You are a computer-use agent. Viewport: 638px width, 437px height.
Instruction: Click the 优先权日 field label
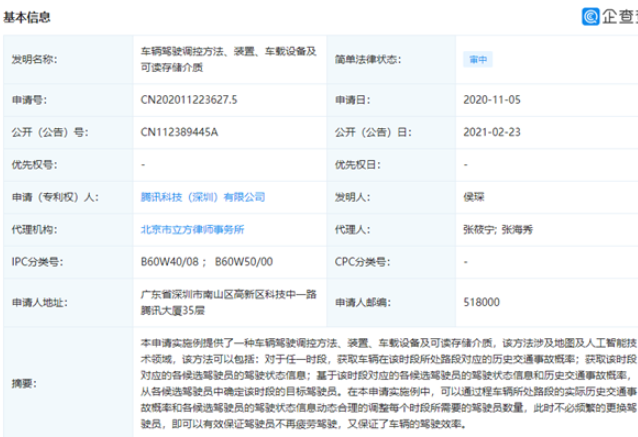pyautogui.click(x=358, y=165)
